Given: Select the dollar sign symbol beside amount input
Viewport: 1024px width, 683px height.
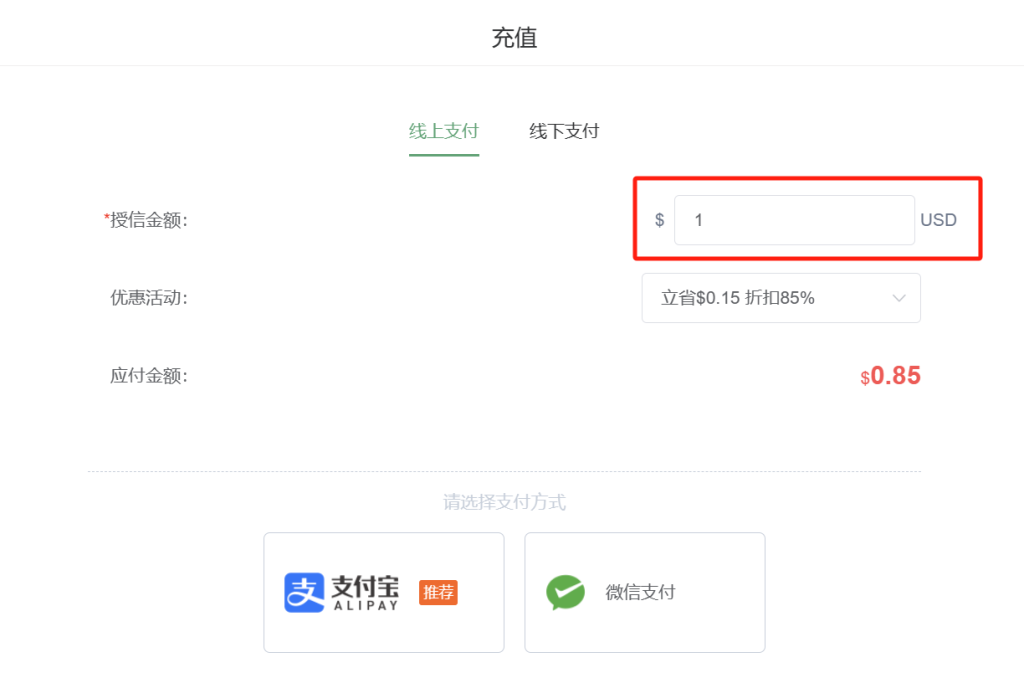Looking at the screenshot, I should [x=659, y=220].
